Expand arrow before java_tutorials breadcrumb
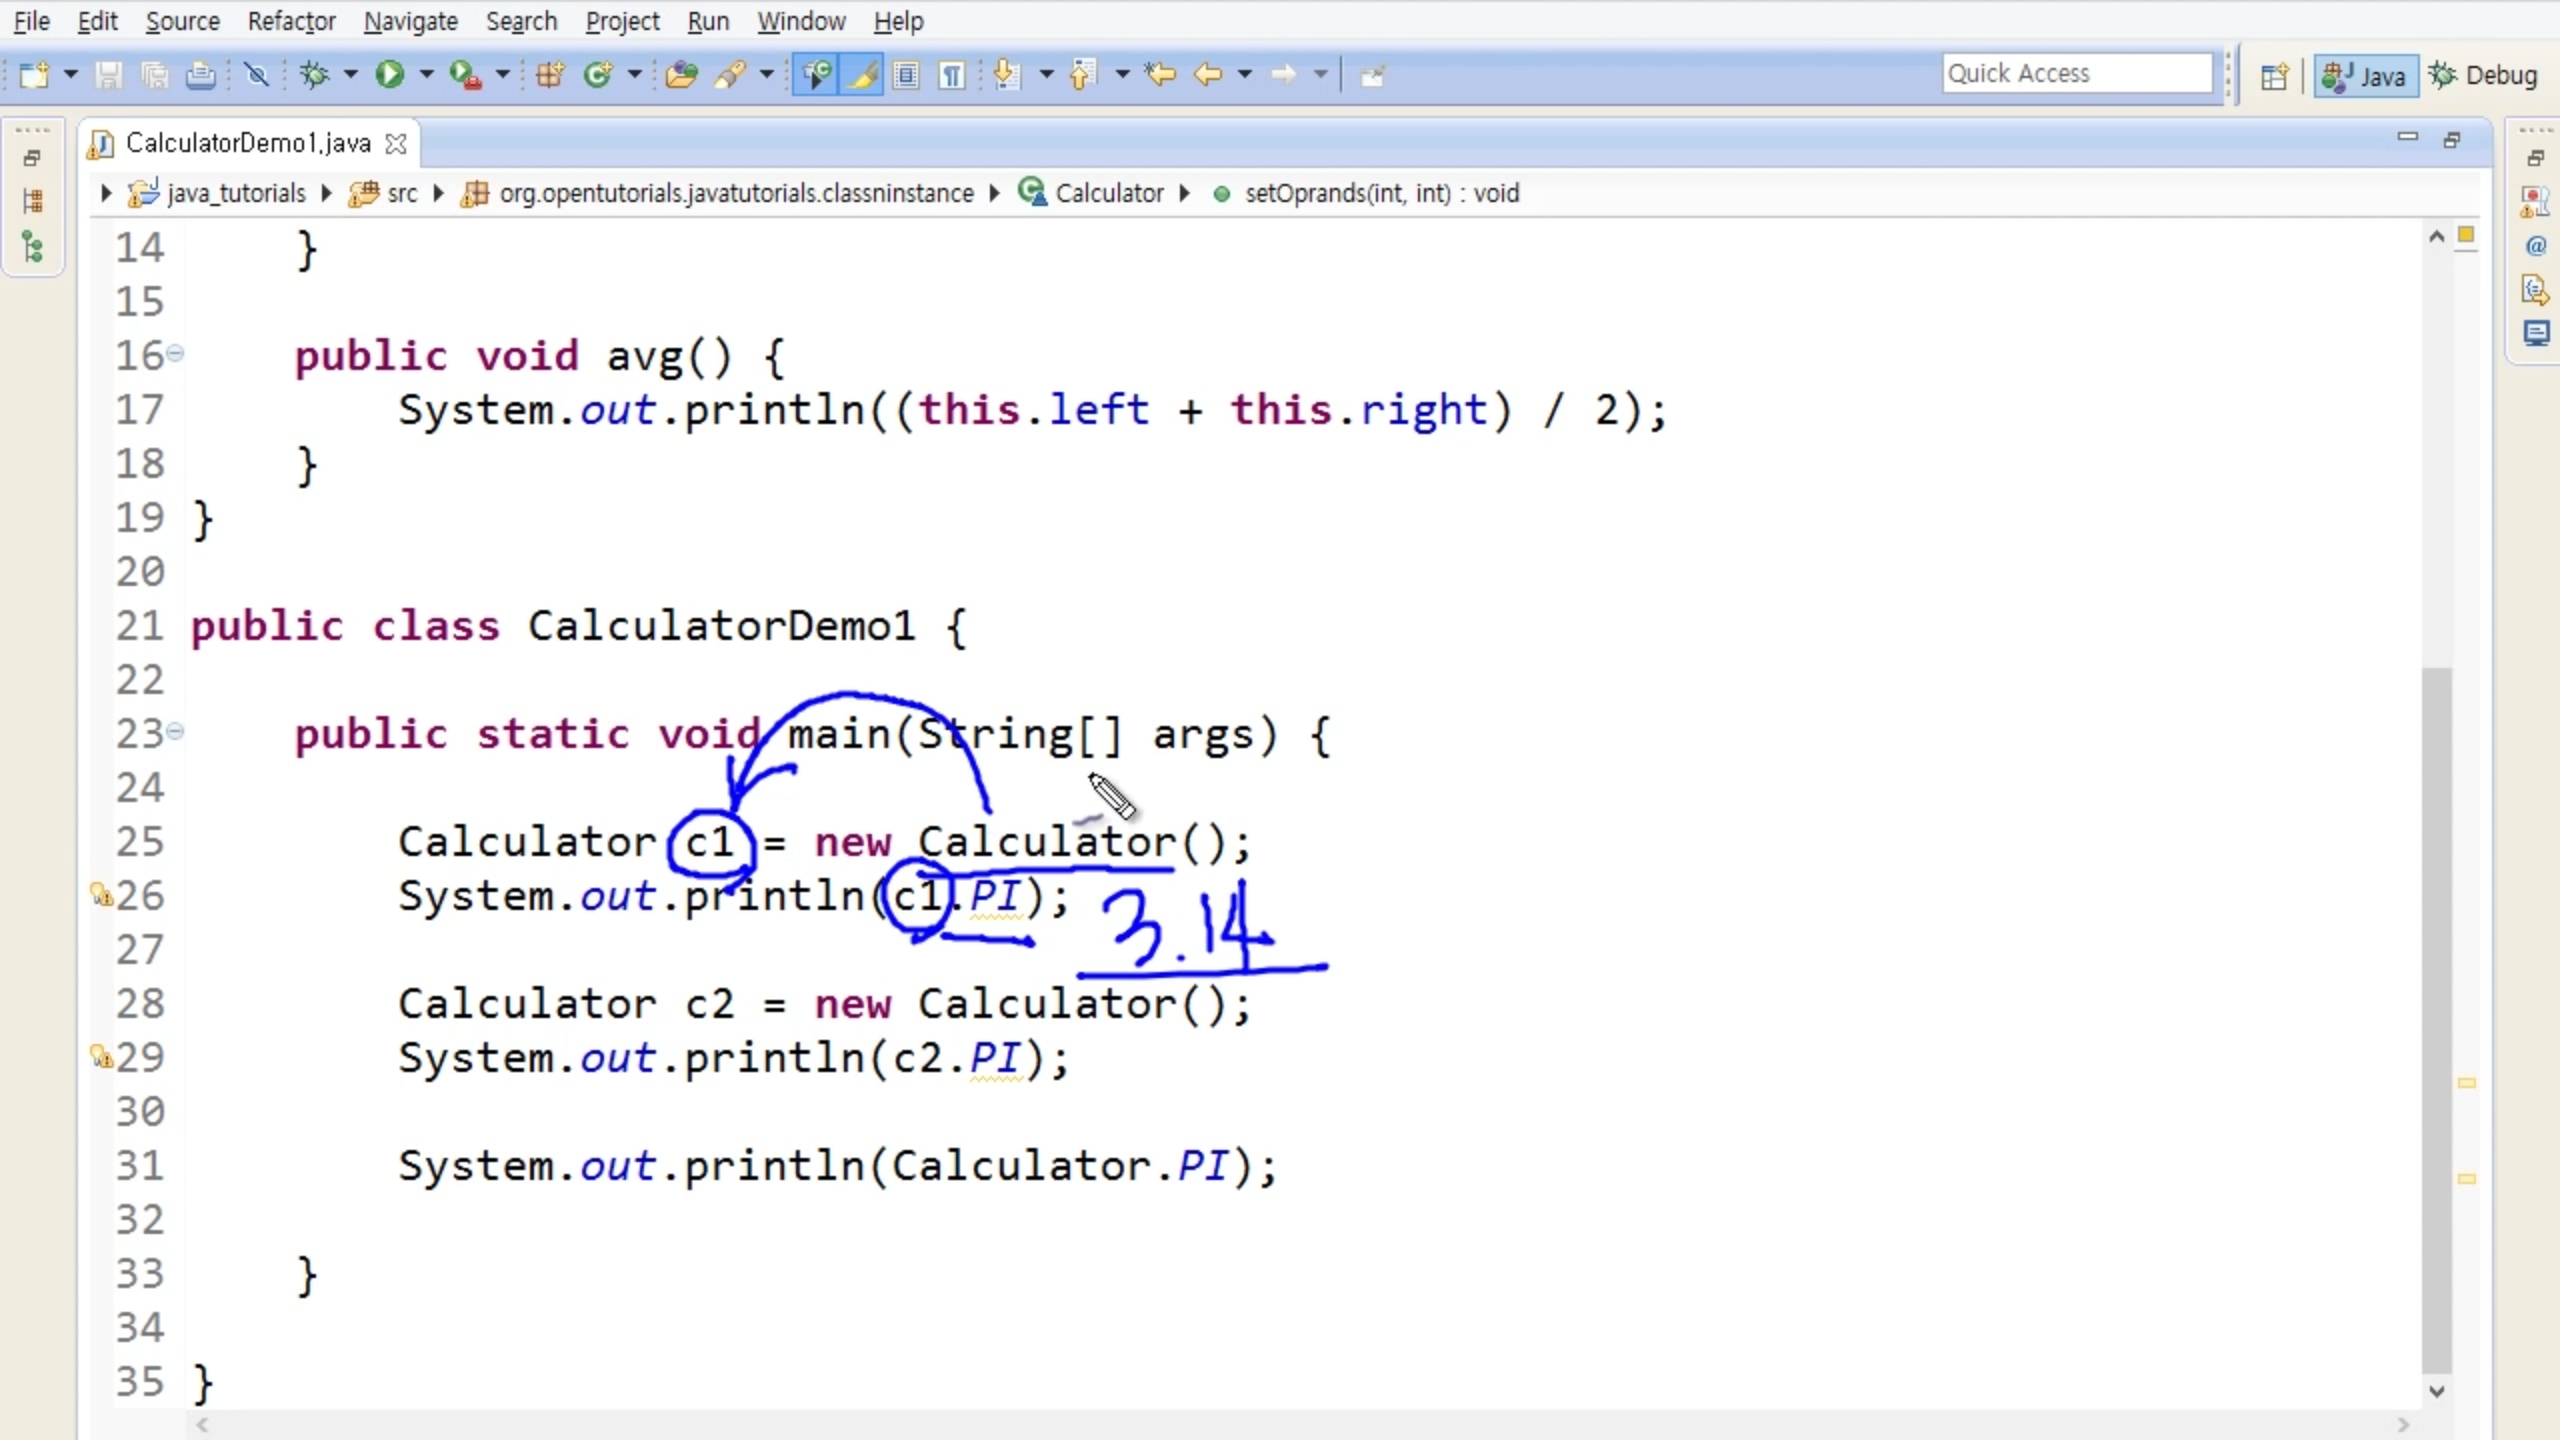2560x1440 pixels. pyautogui.click(x=106, y=193)
